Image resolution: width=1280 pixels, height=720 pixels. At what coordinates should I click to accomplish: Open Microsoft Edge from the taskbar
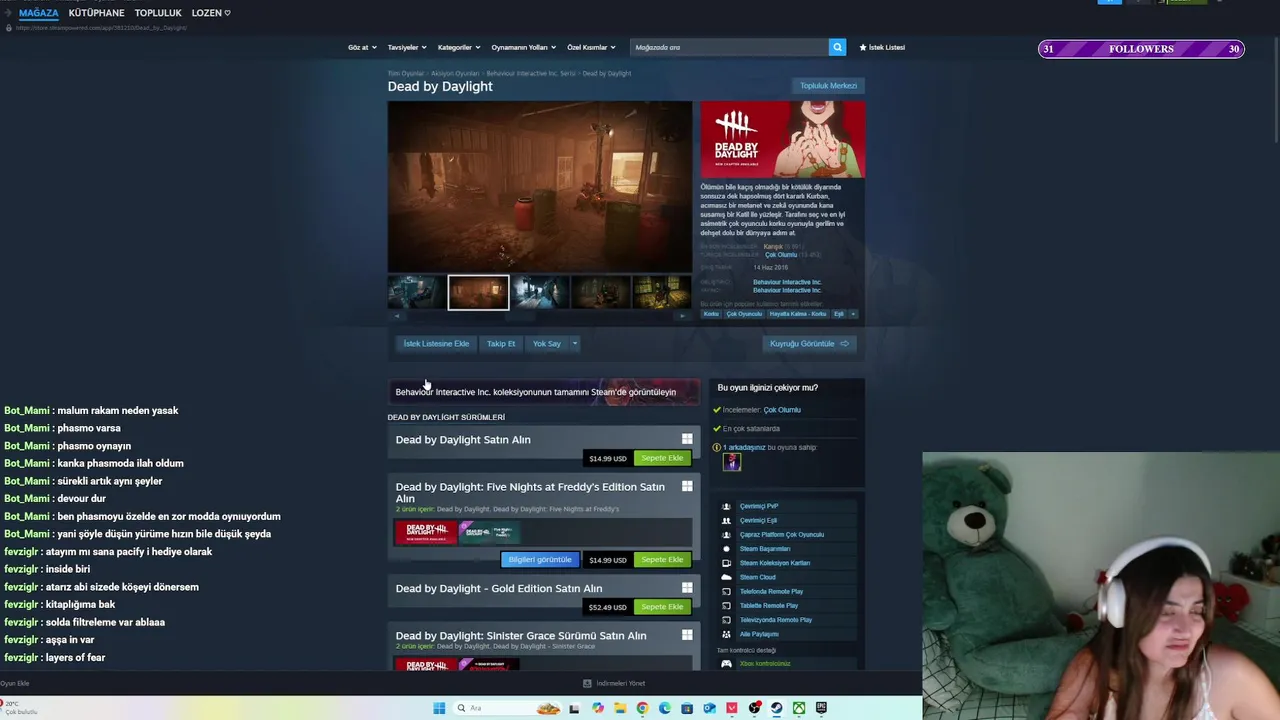664,708
